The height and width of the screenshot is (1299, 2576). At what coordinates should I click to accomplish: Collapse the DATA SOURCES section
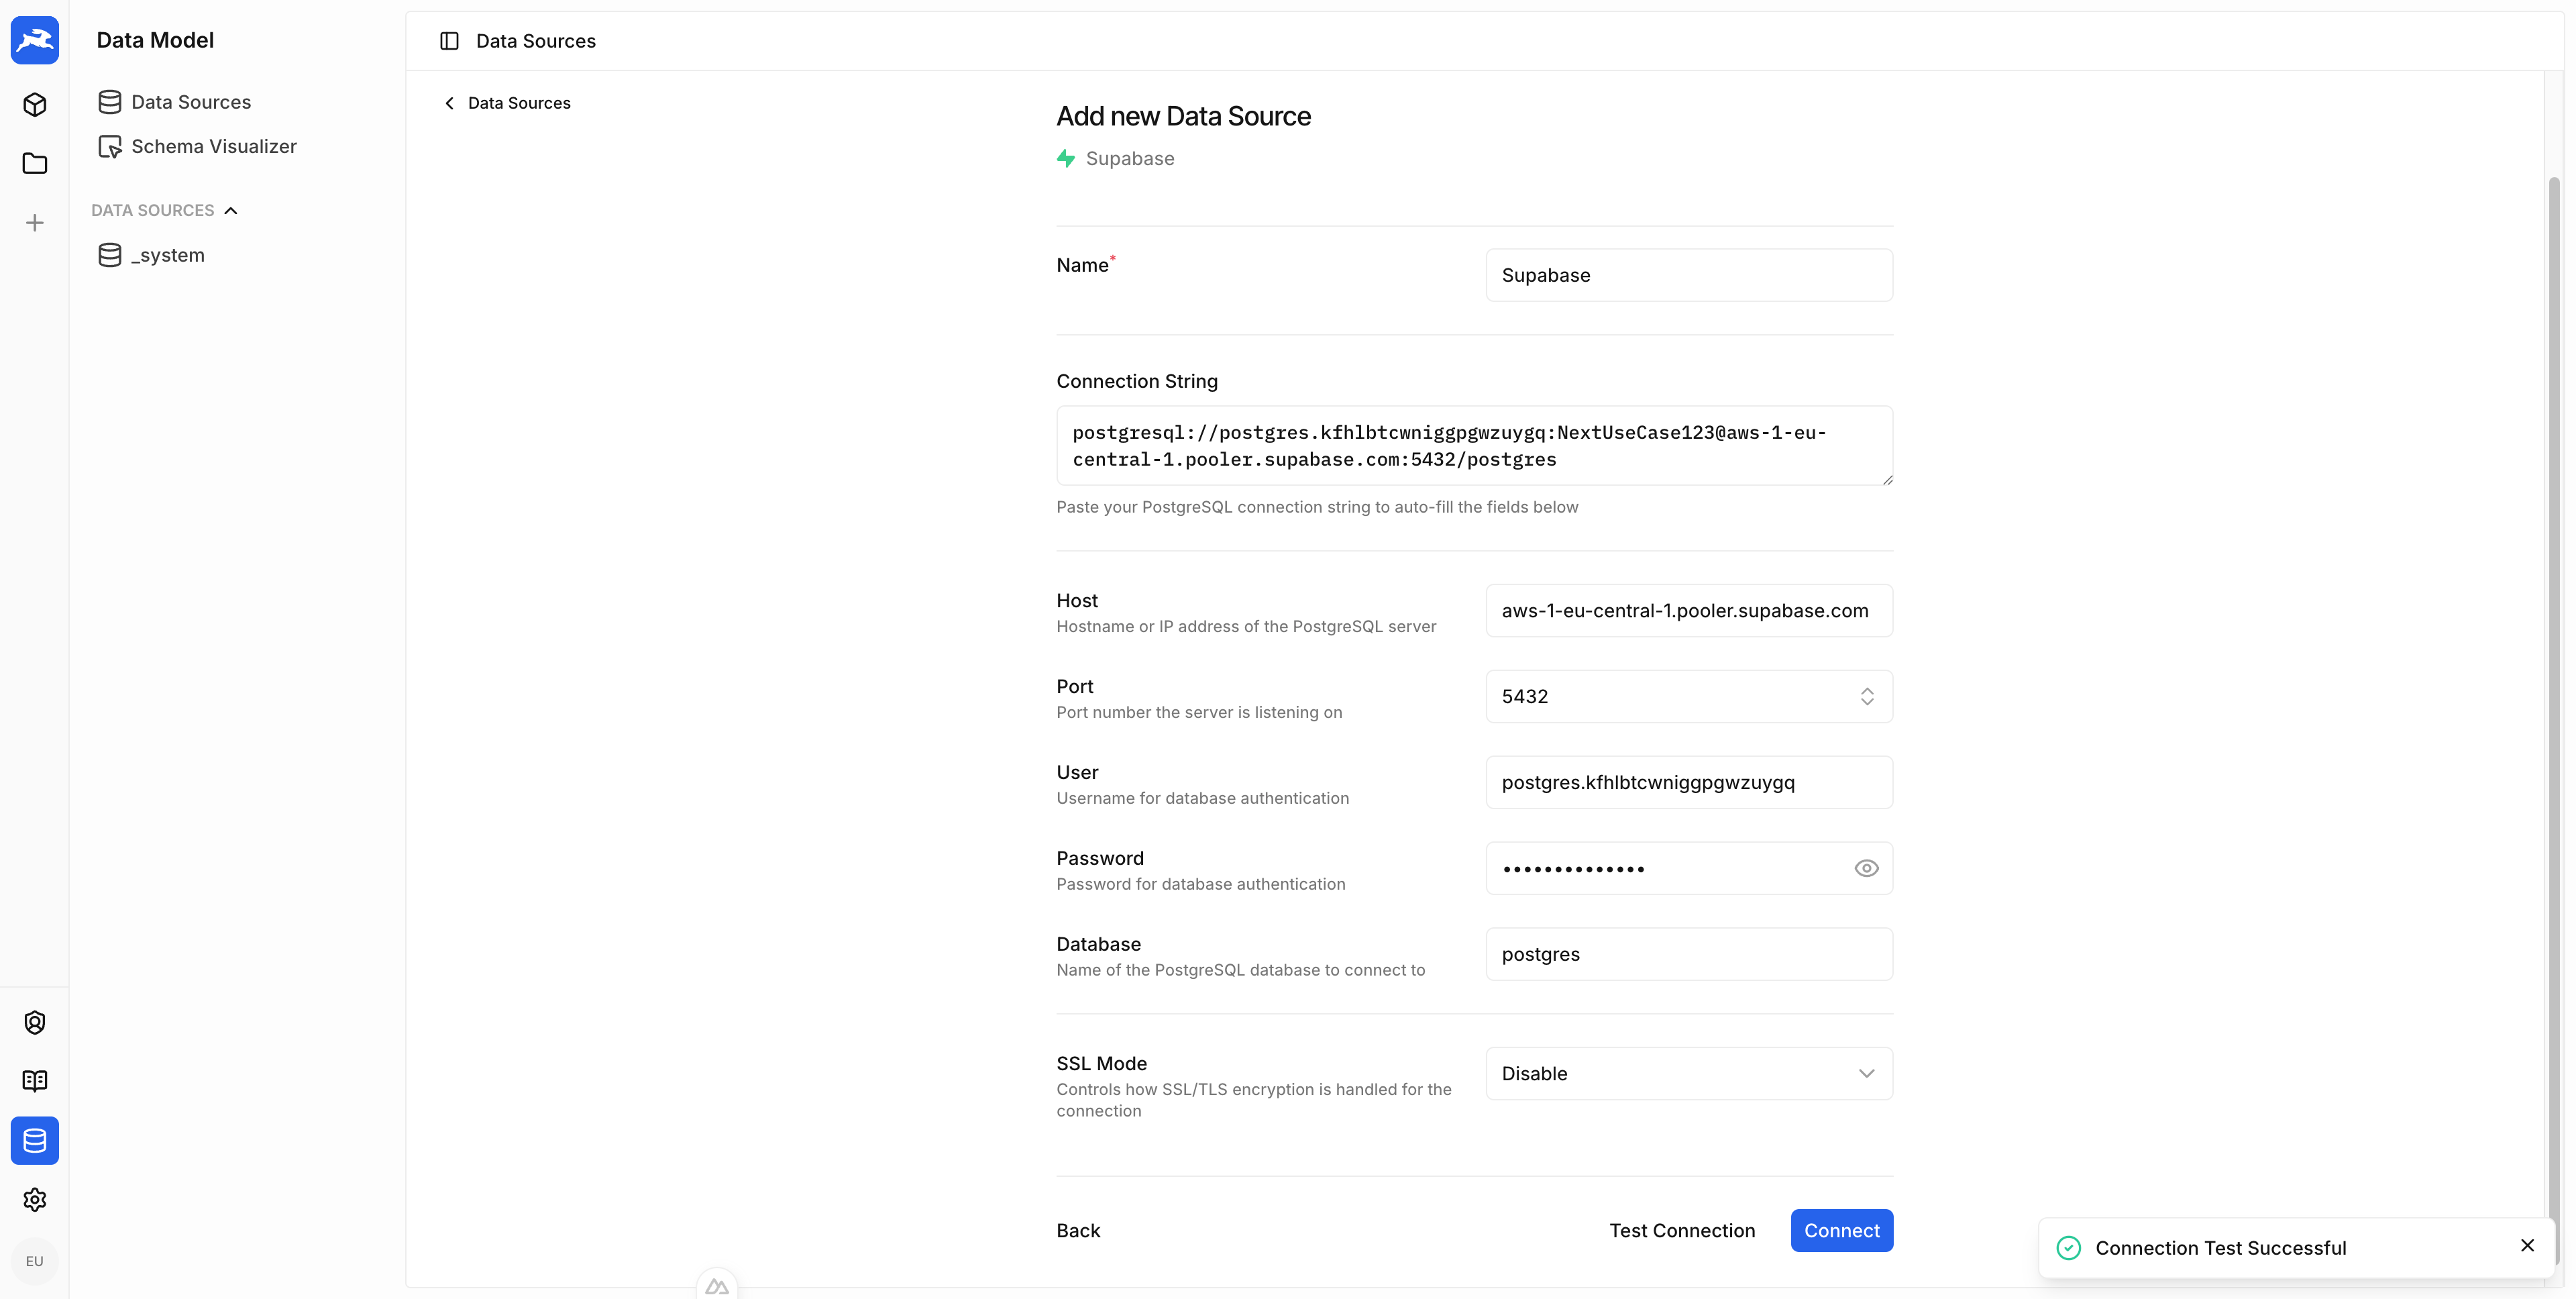tap(231, 211)
